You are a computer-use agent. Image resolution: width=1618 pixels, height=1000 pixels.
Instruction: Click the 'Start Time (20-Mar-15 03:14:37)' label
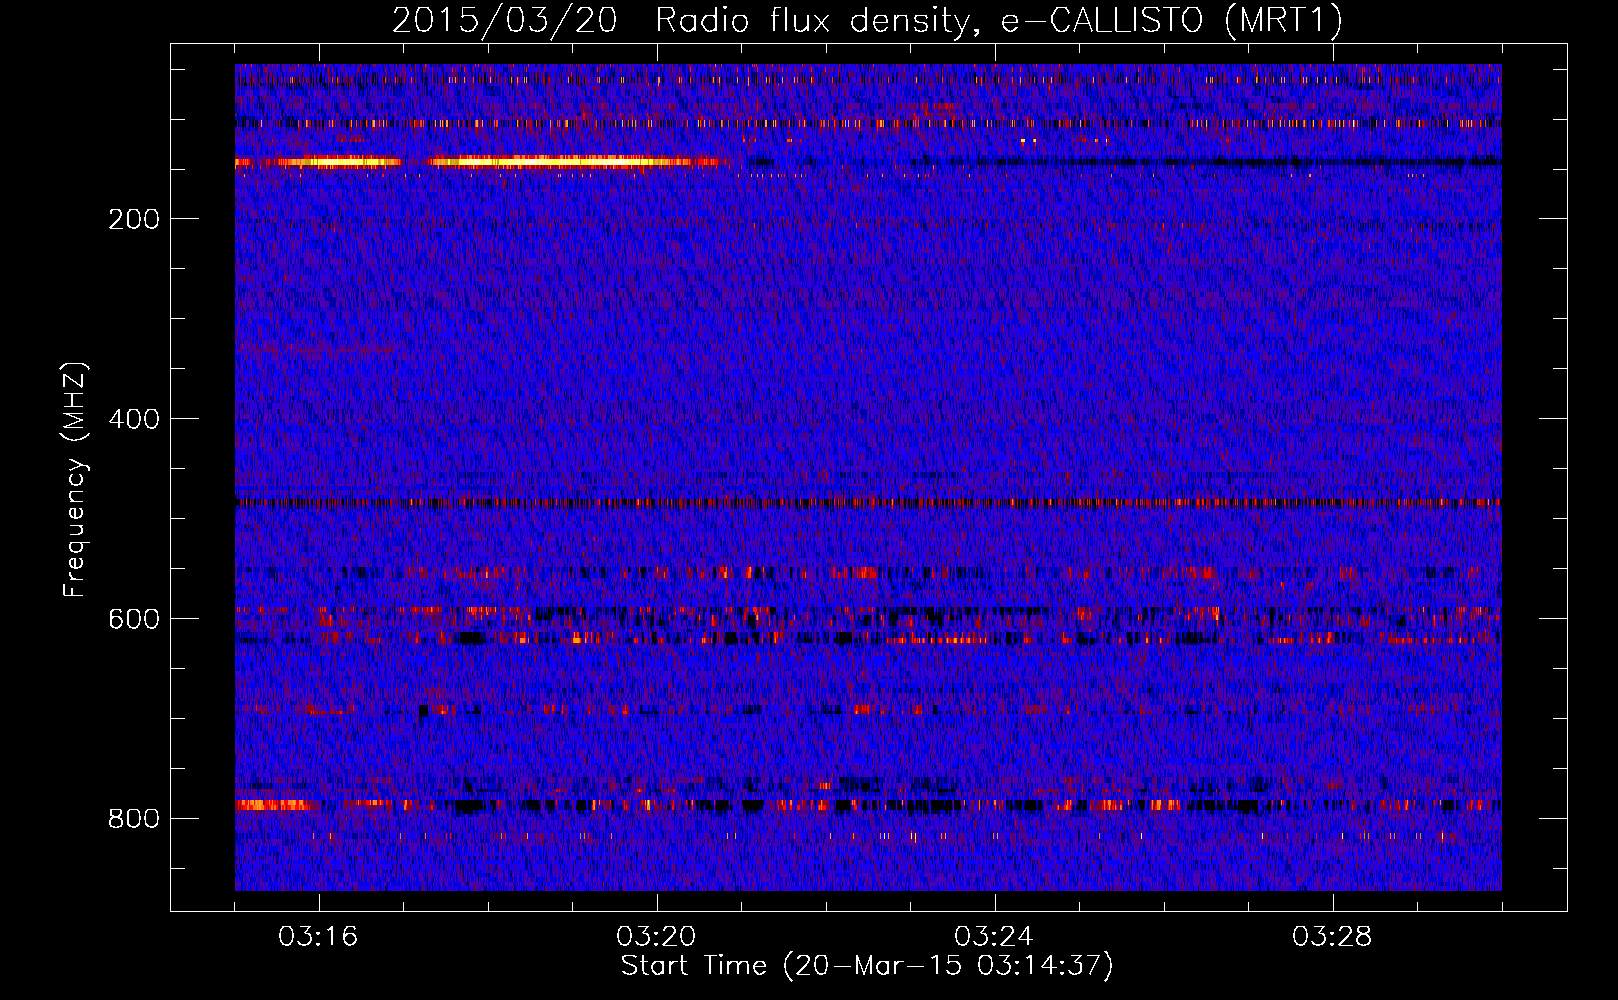pos(867,966)
